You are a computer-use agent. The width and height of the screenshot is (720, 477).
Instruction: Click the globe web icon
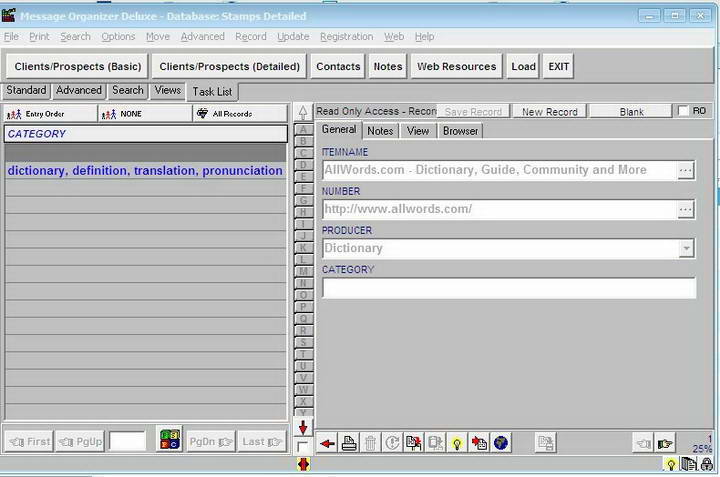tap(501, 443)
